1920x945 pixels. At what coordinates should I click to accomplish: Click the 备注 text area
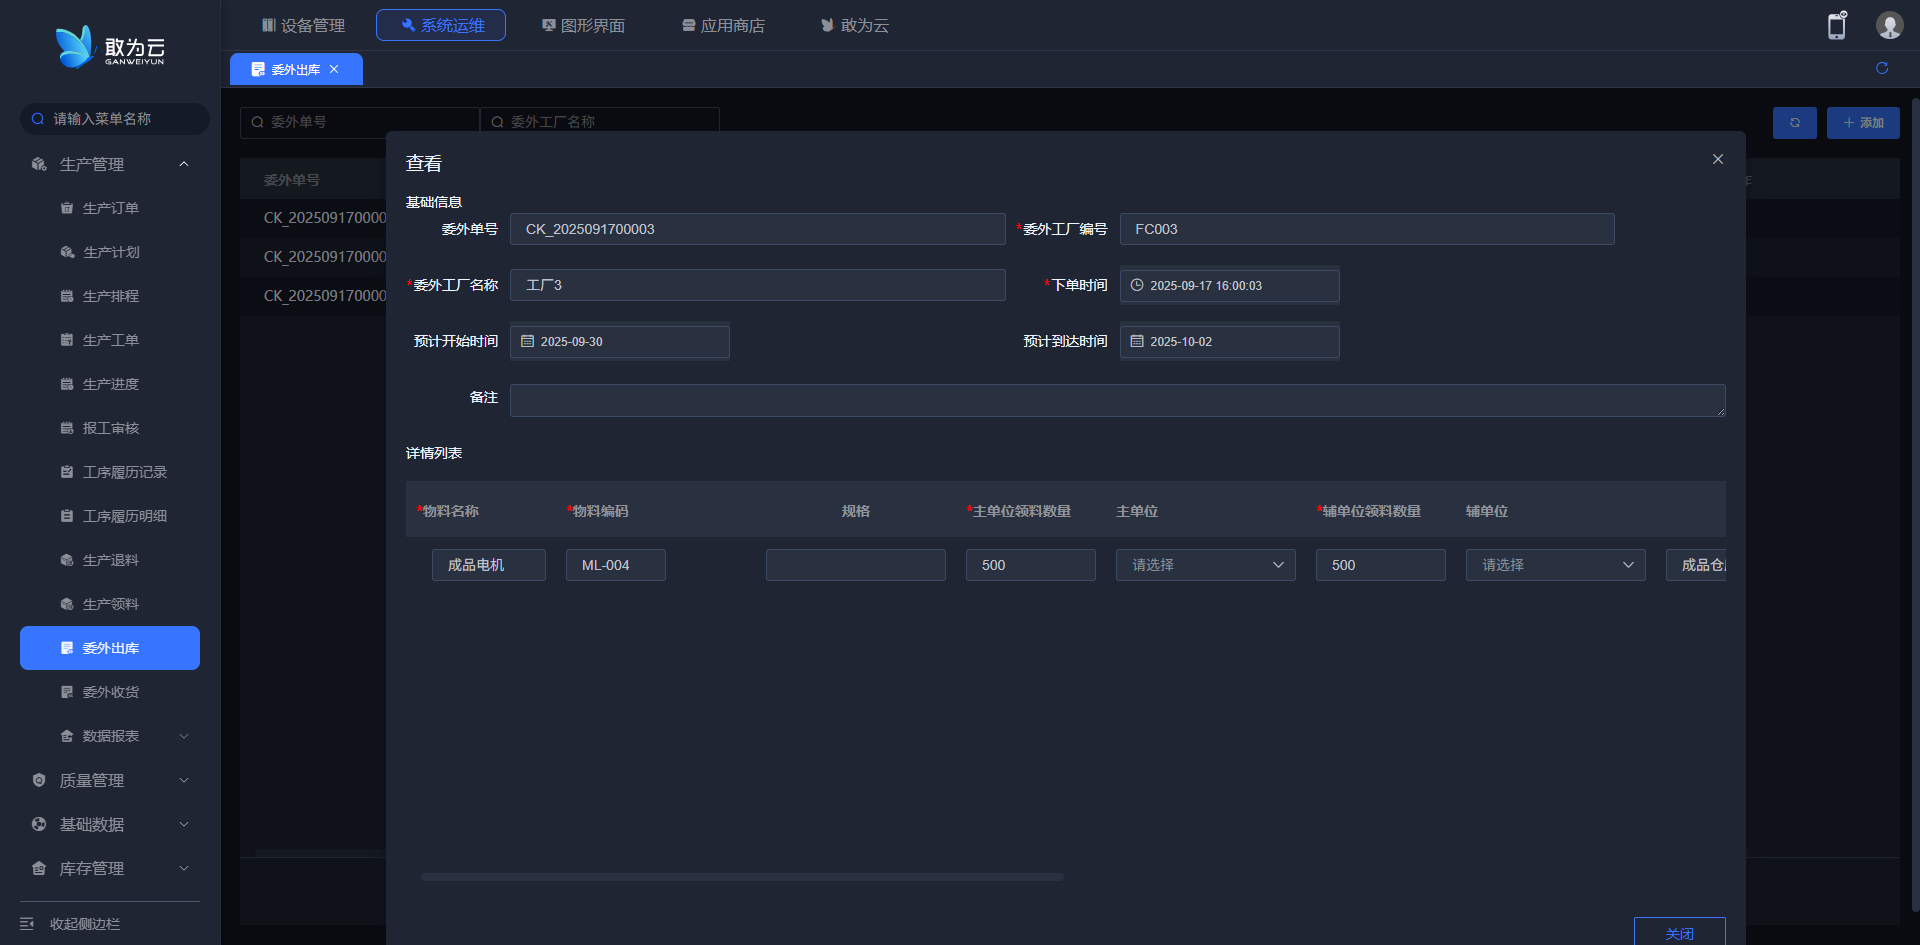click(x=1117, y=400)
